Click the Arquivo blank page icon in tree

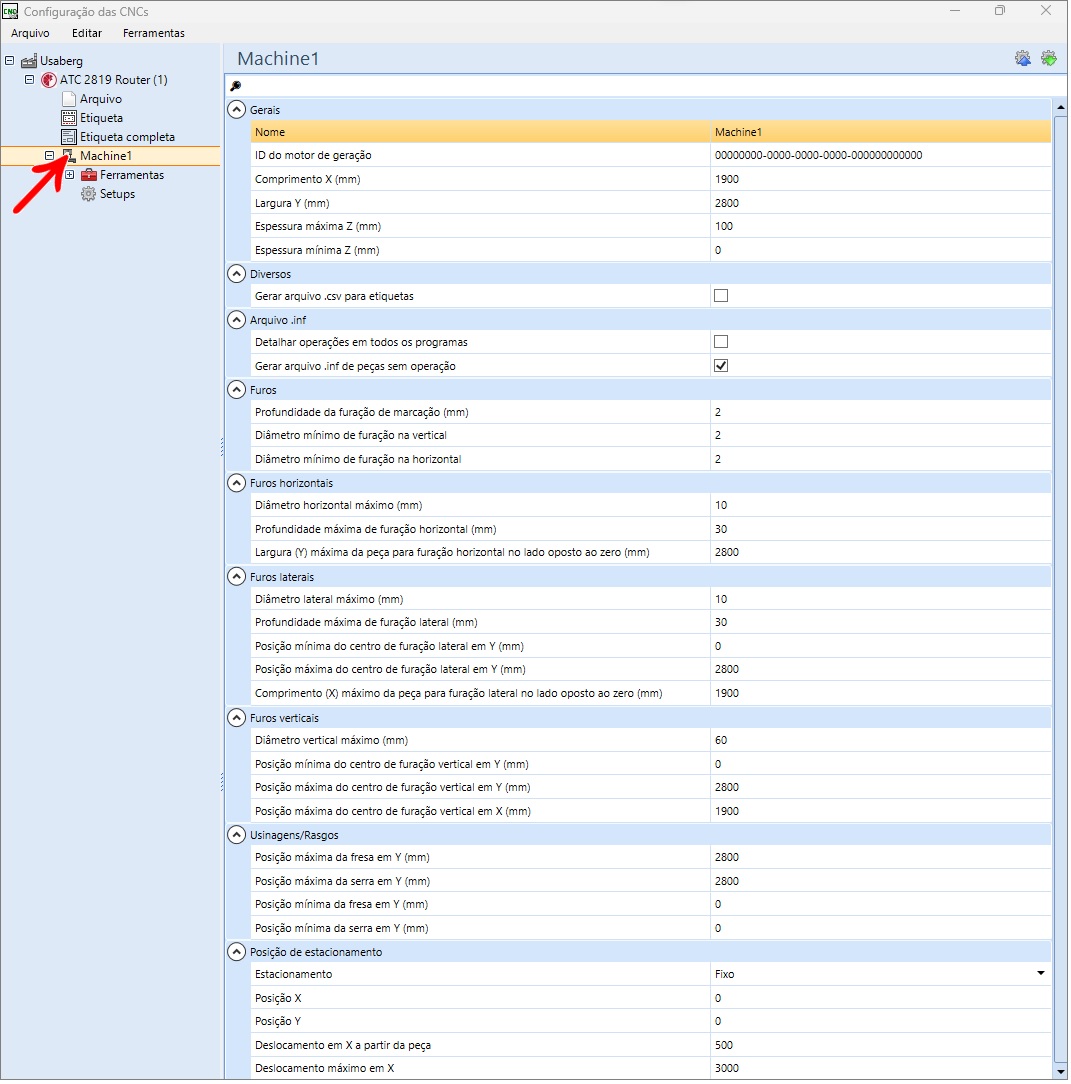point(69,99)
